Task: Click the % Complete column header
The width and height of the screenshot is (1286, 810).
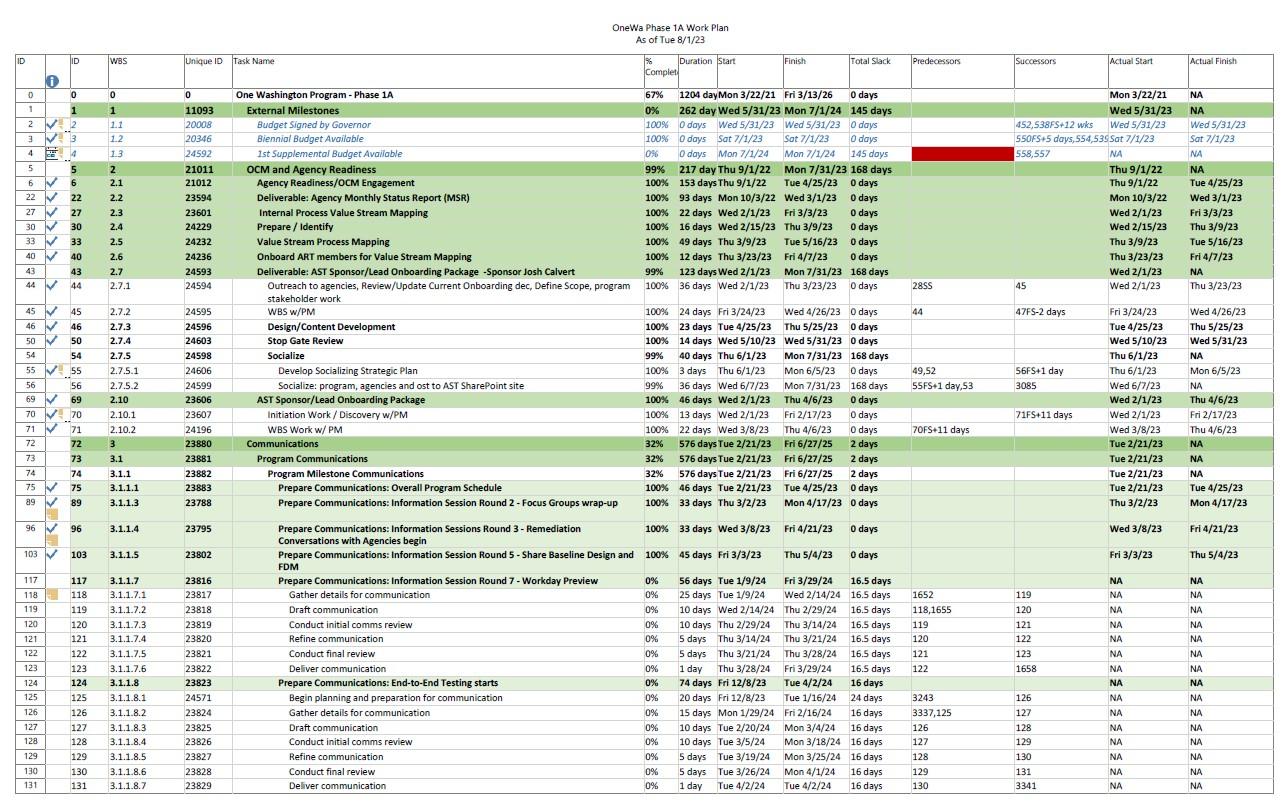Action: (x=661, y=67)
